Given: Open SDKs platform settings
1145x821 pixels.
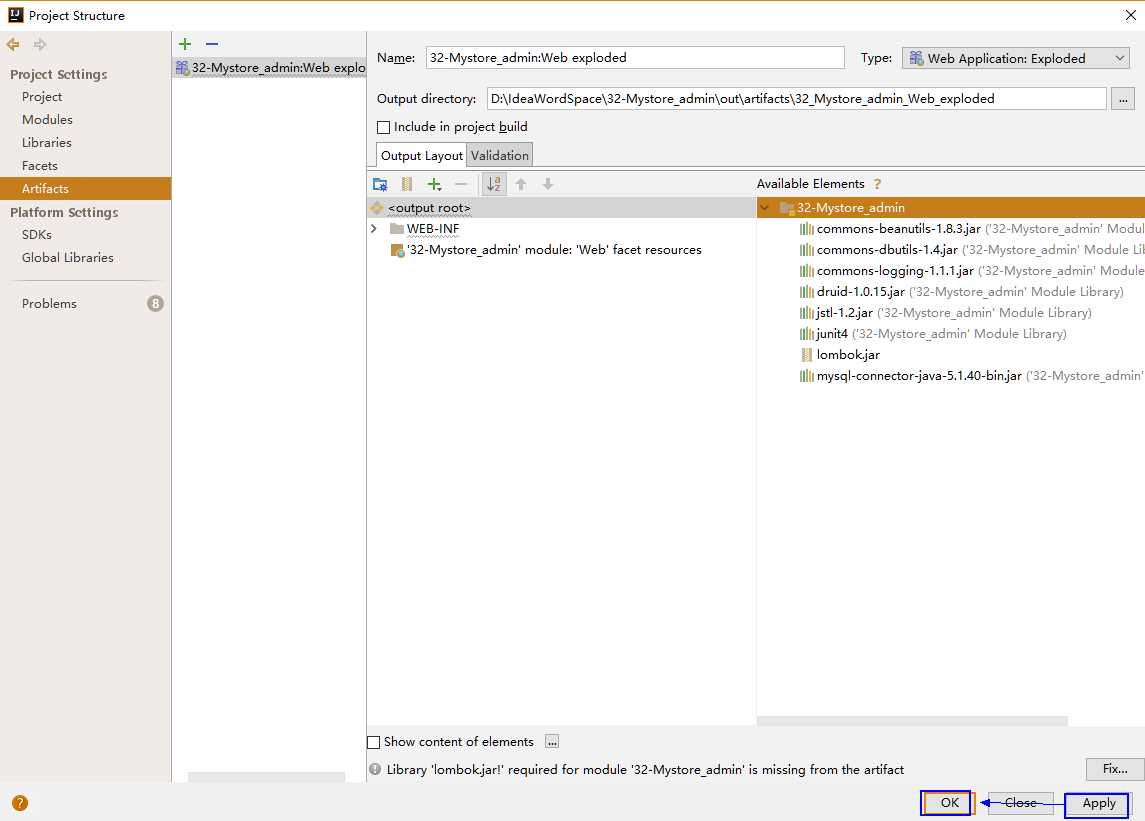Looking at the screenshot, I should [x=37, y=234].
